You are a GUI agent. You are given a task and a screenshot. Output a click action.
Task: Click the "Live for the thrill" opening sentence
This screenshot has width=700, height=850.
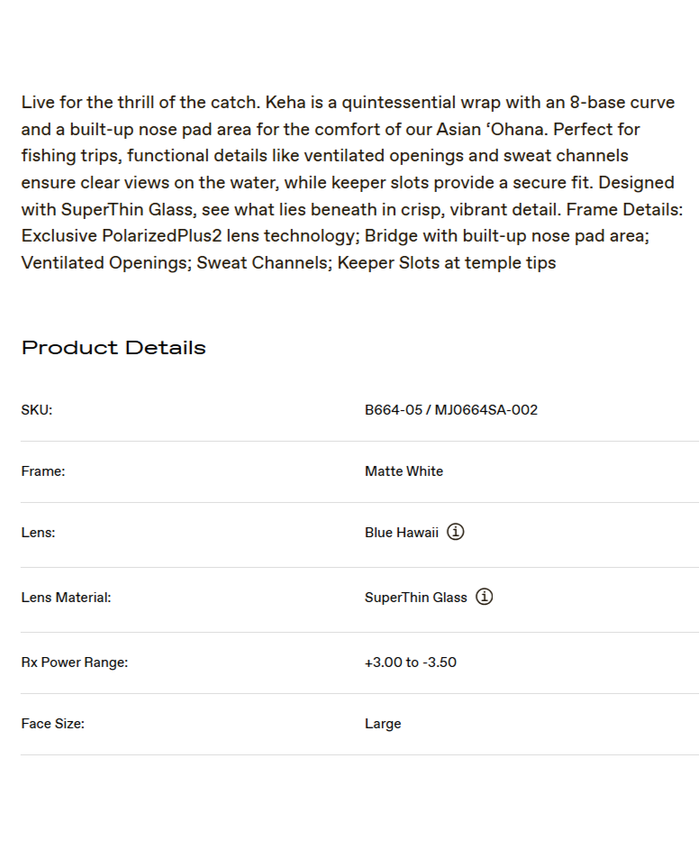pos(140,102)
